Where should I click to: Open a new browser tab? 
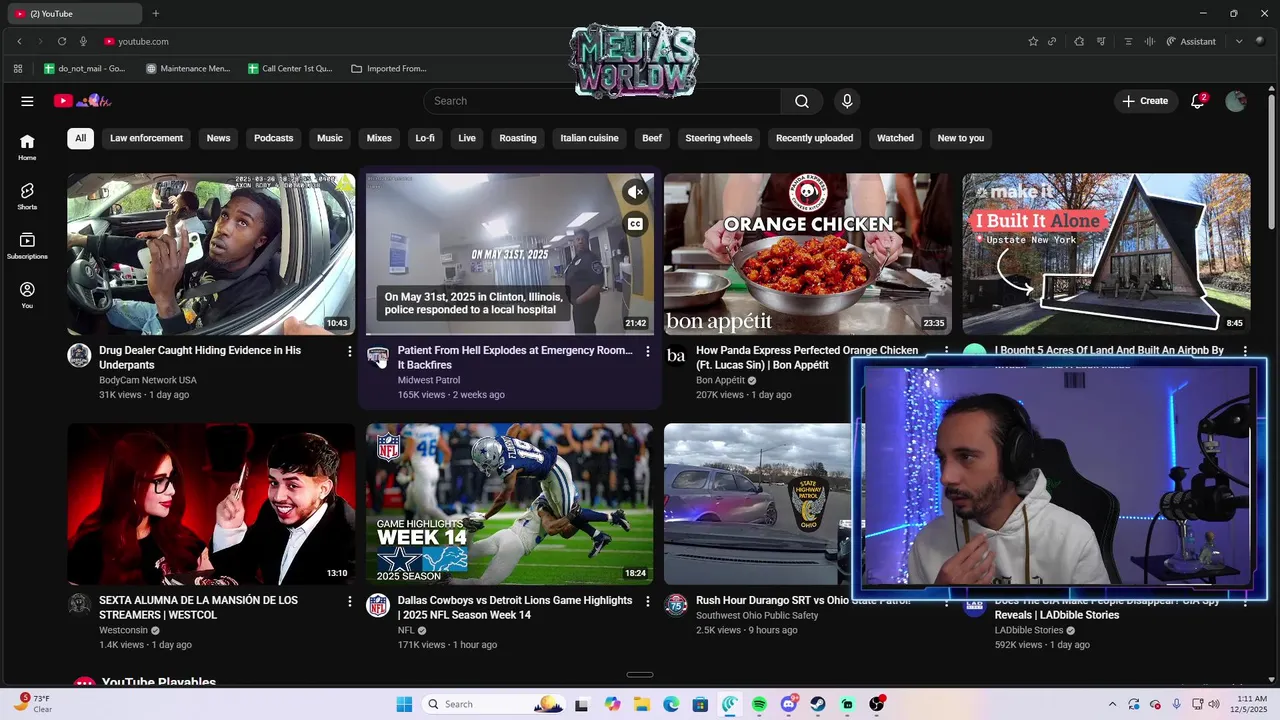(155, 14)
